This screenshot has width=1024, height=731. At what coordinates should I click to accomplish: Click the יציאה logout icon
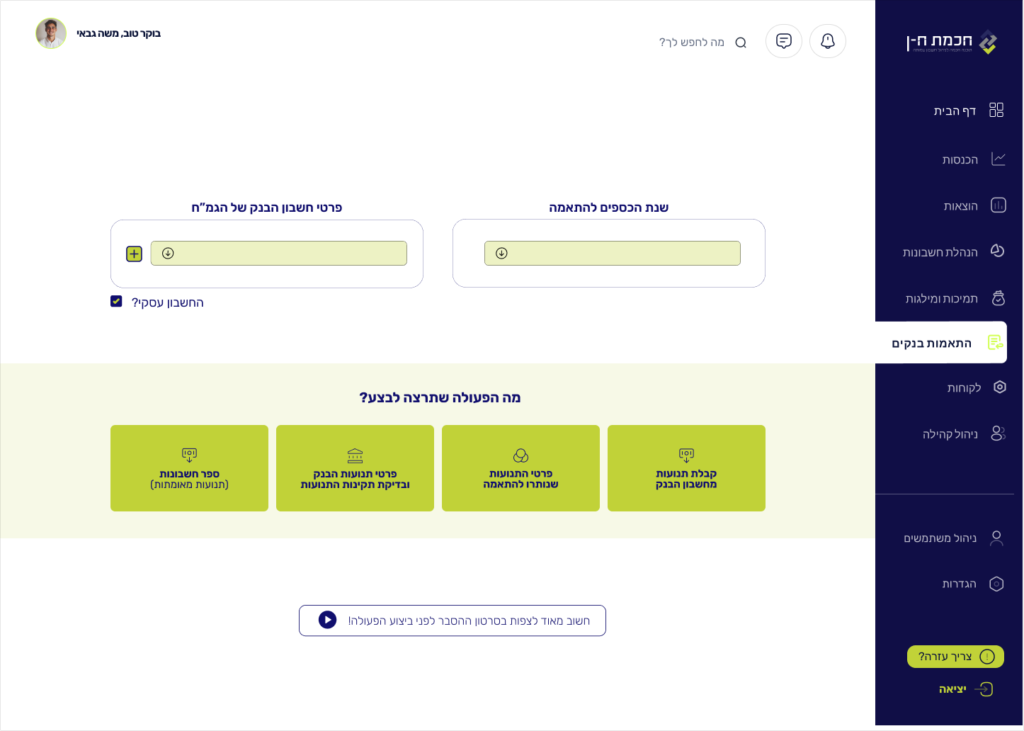(984, 689)
